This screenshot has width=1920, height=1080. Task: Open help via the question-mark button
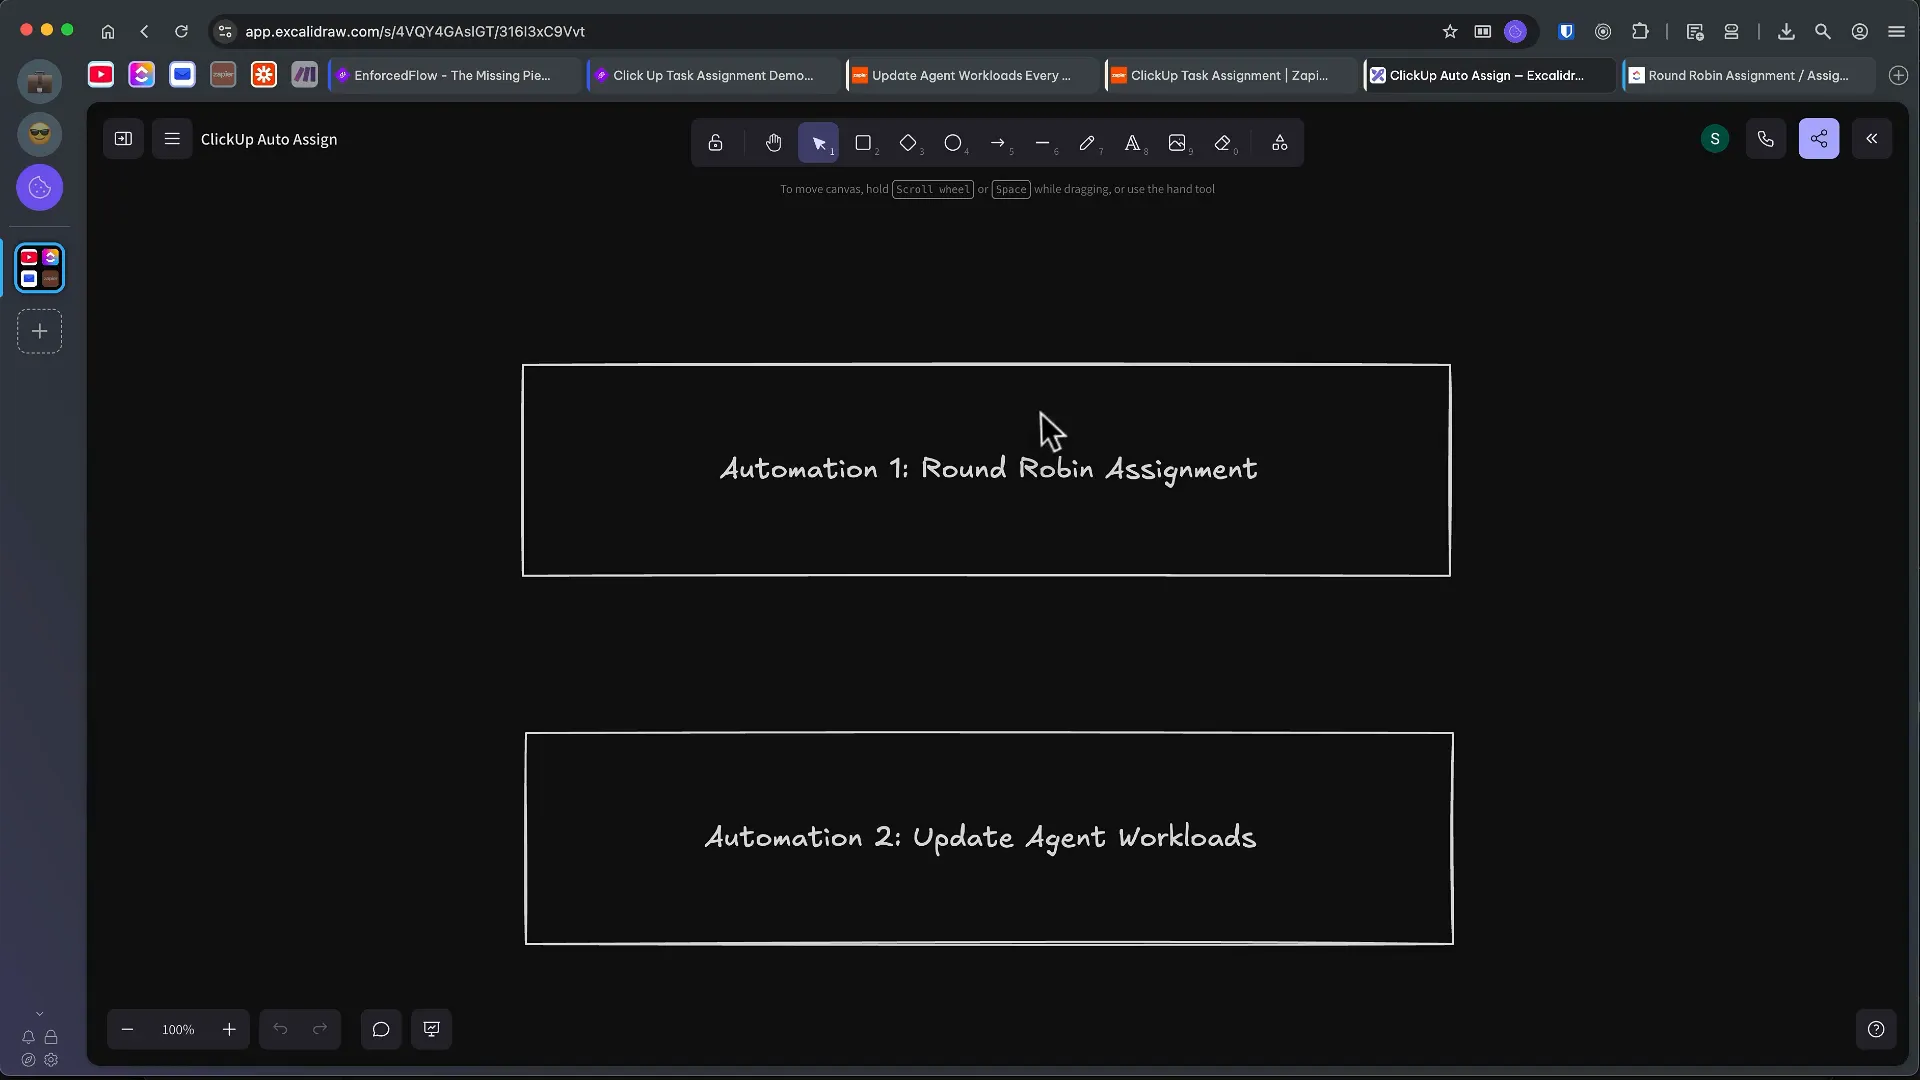(1876, 1029)
